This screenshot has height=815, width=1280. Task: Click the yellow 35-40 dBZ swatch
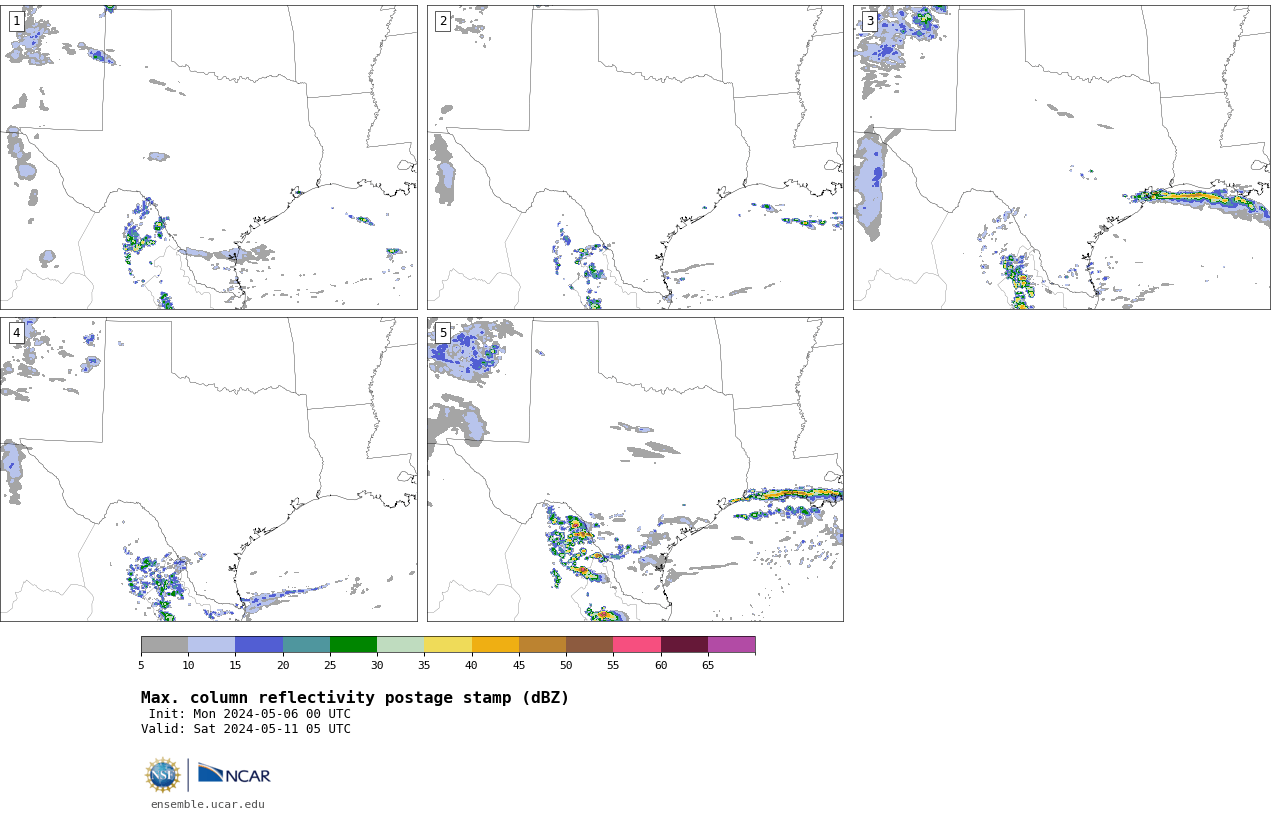[448, 644]
